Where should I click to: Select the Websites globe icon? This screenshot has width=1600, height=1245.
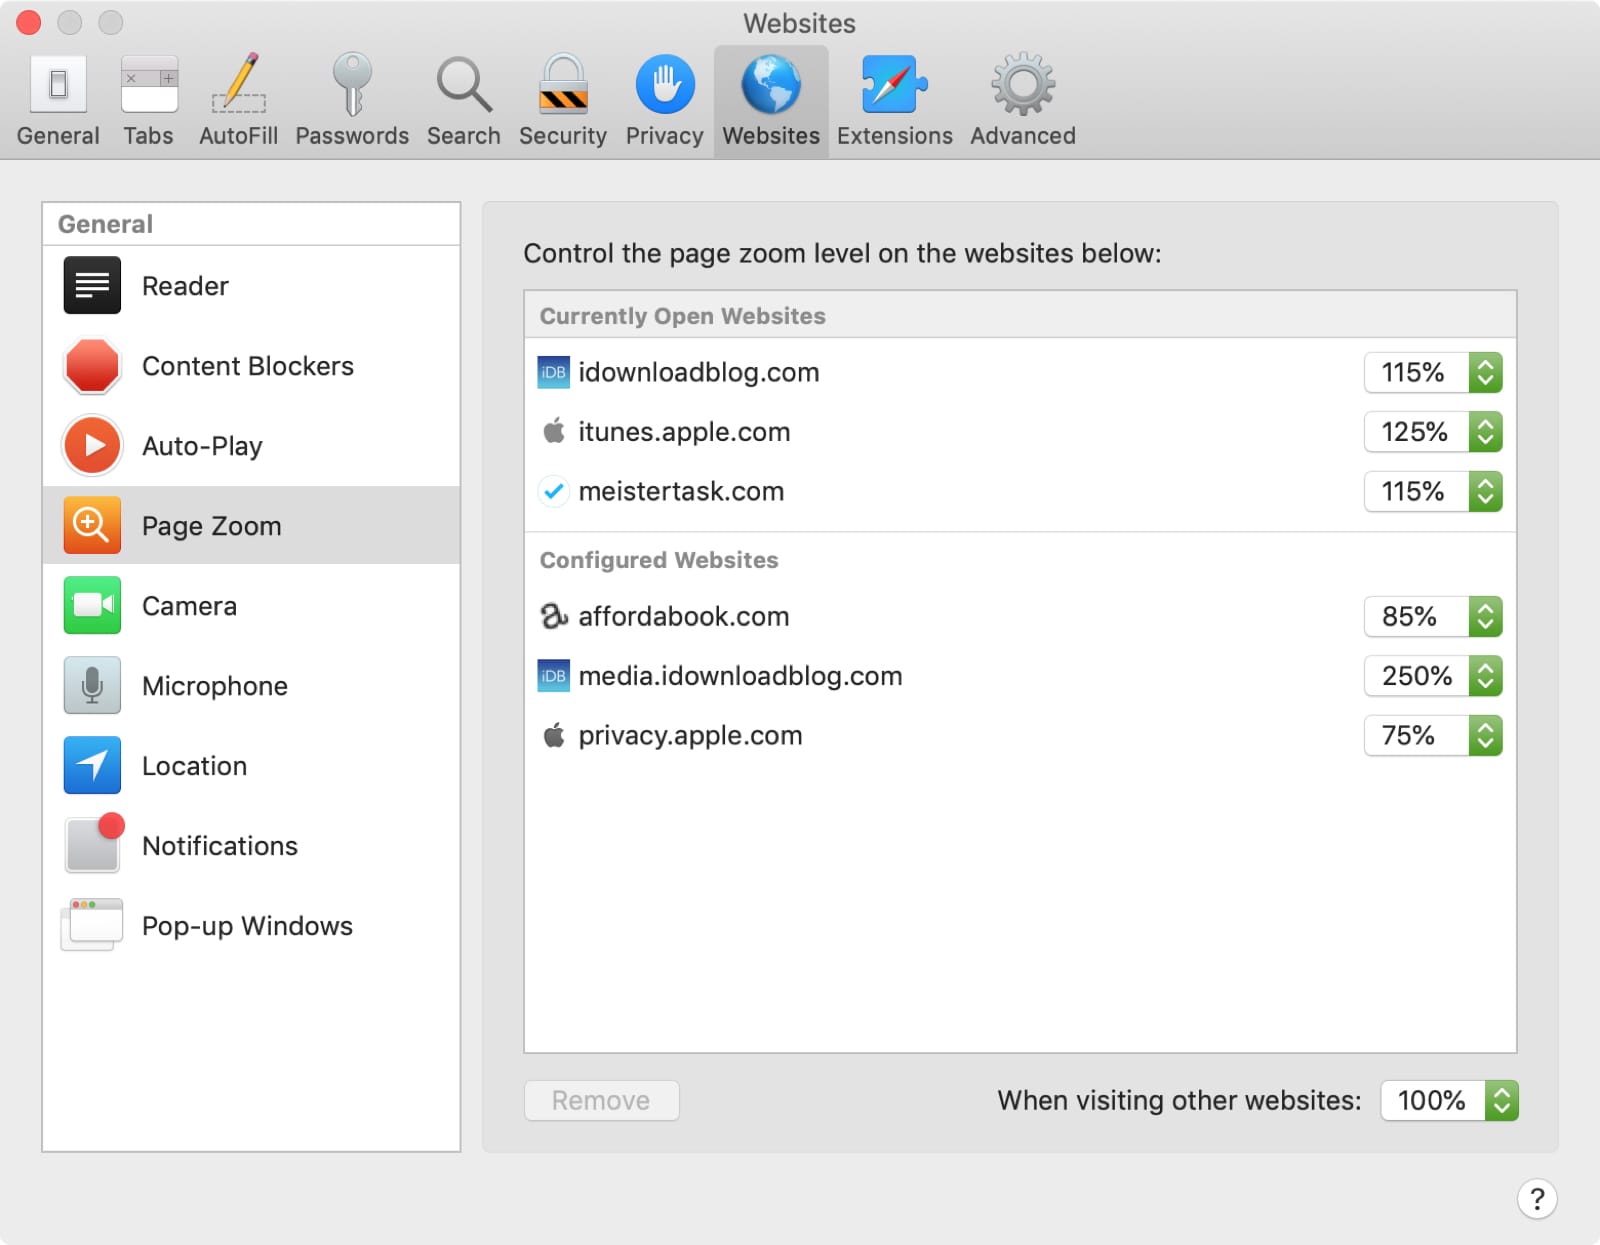[771, 84]
